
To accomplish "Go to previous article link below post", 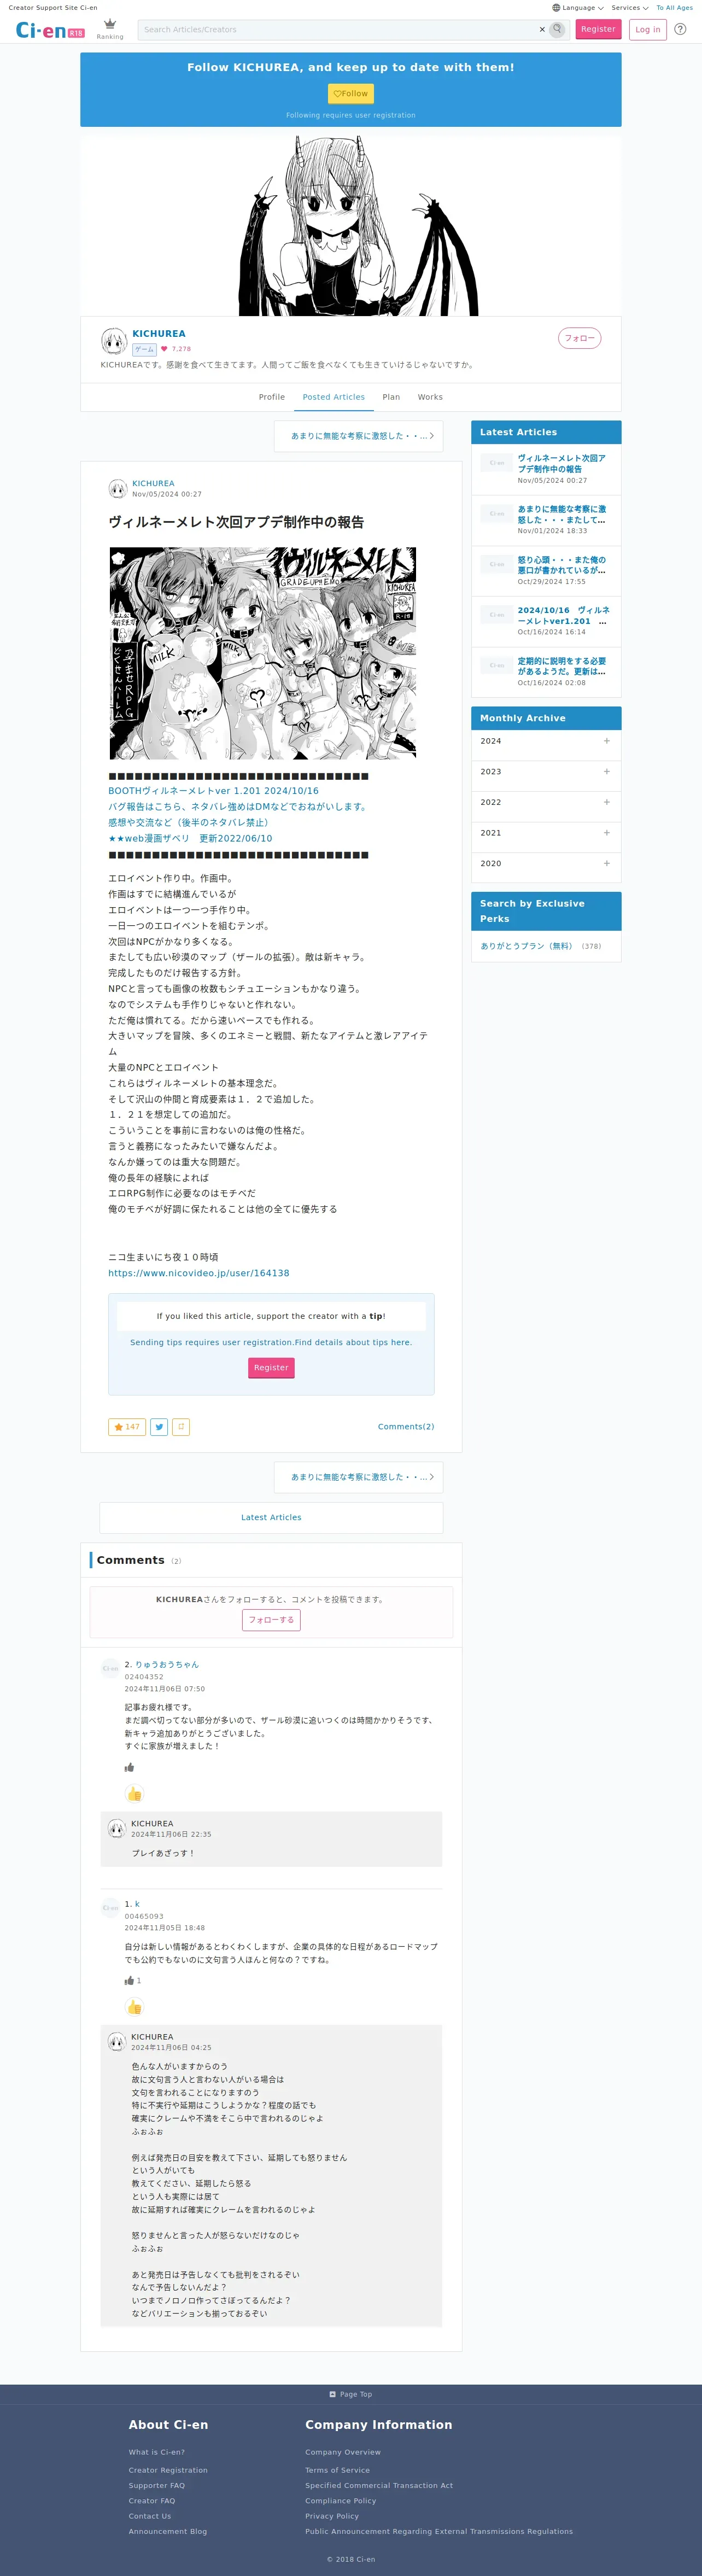I will coord(359,1477).
